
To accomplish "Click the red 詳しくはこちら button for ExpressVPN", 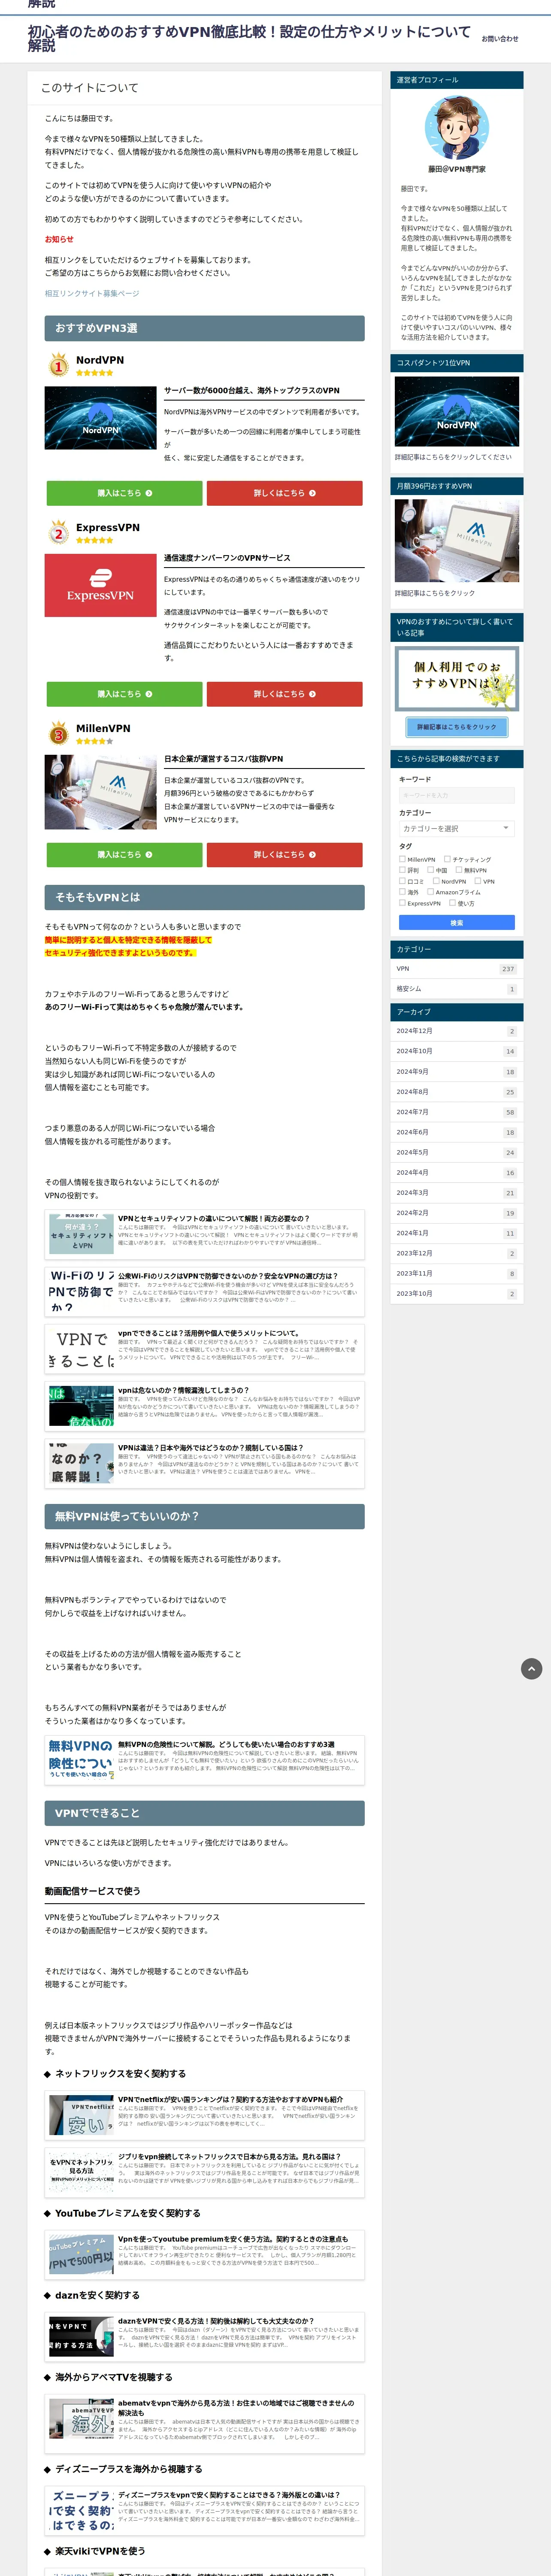I will point(284,694).
